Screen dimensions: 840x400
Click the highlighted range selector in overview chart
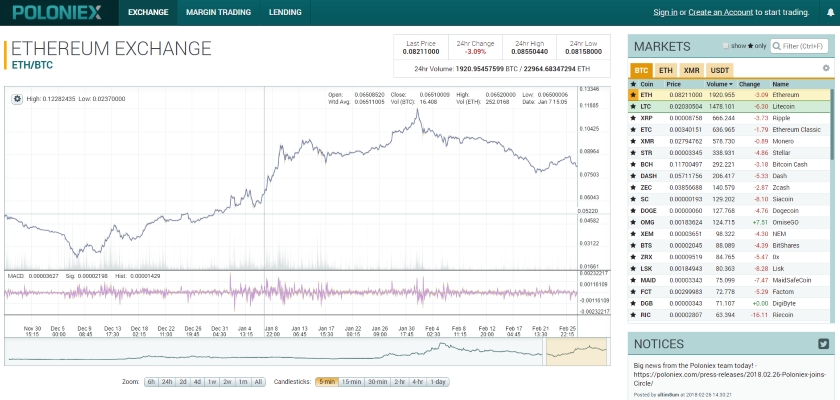coord(576,351)
